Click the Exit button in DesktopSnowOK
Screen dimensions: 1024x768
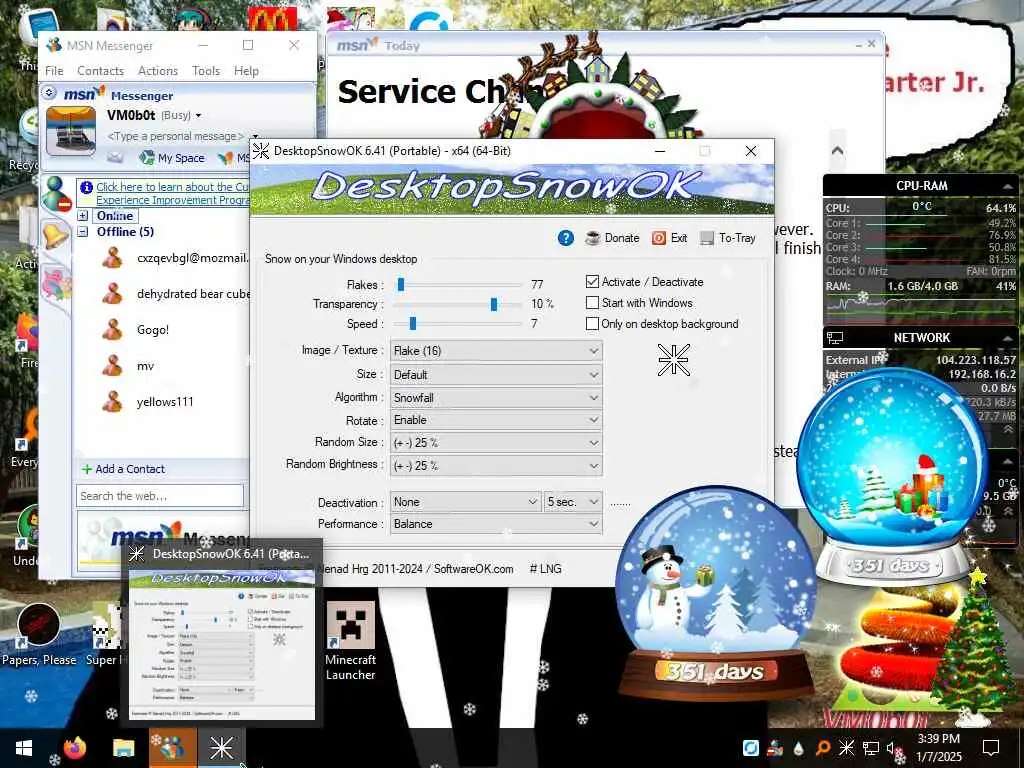tap(669, 238)
